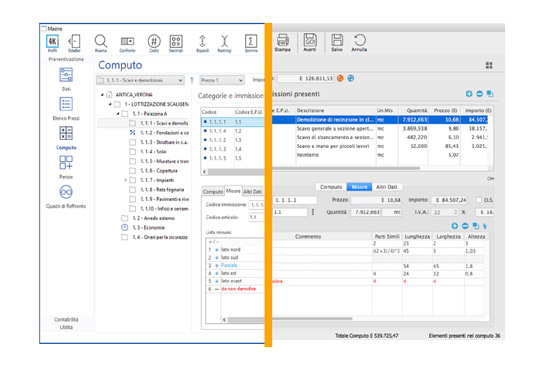Click the I.V.A. 22 stepper arrows
544x373 pixels.
[456, 212]
